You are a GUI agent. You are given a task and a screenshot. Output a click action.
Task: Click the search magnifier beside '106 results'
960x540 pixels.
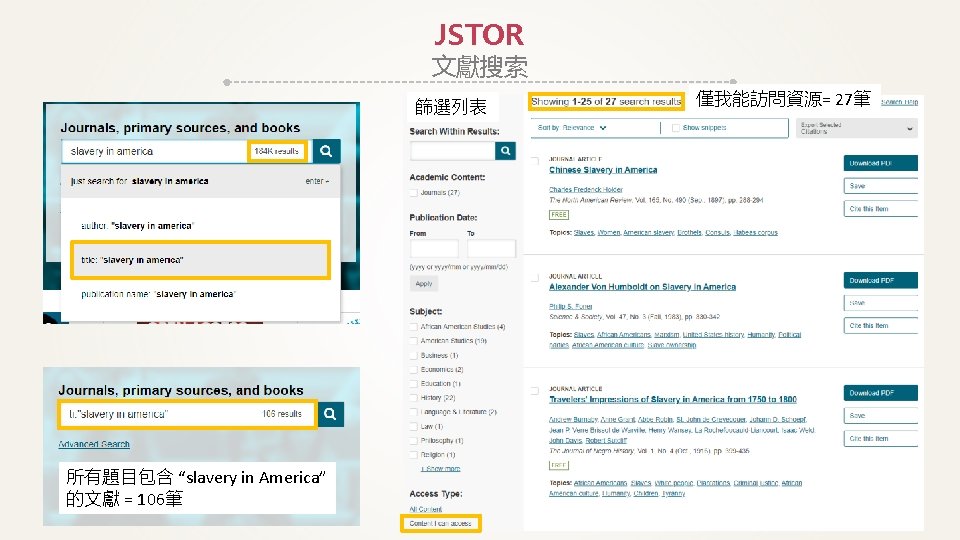[330, 414]
